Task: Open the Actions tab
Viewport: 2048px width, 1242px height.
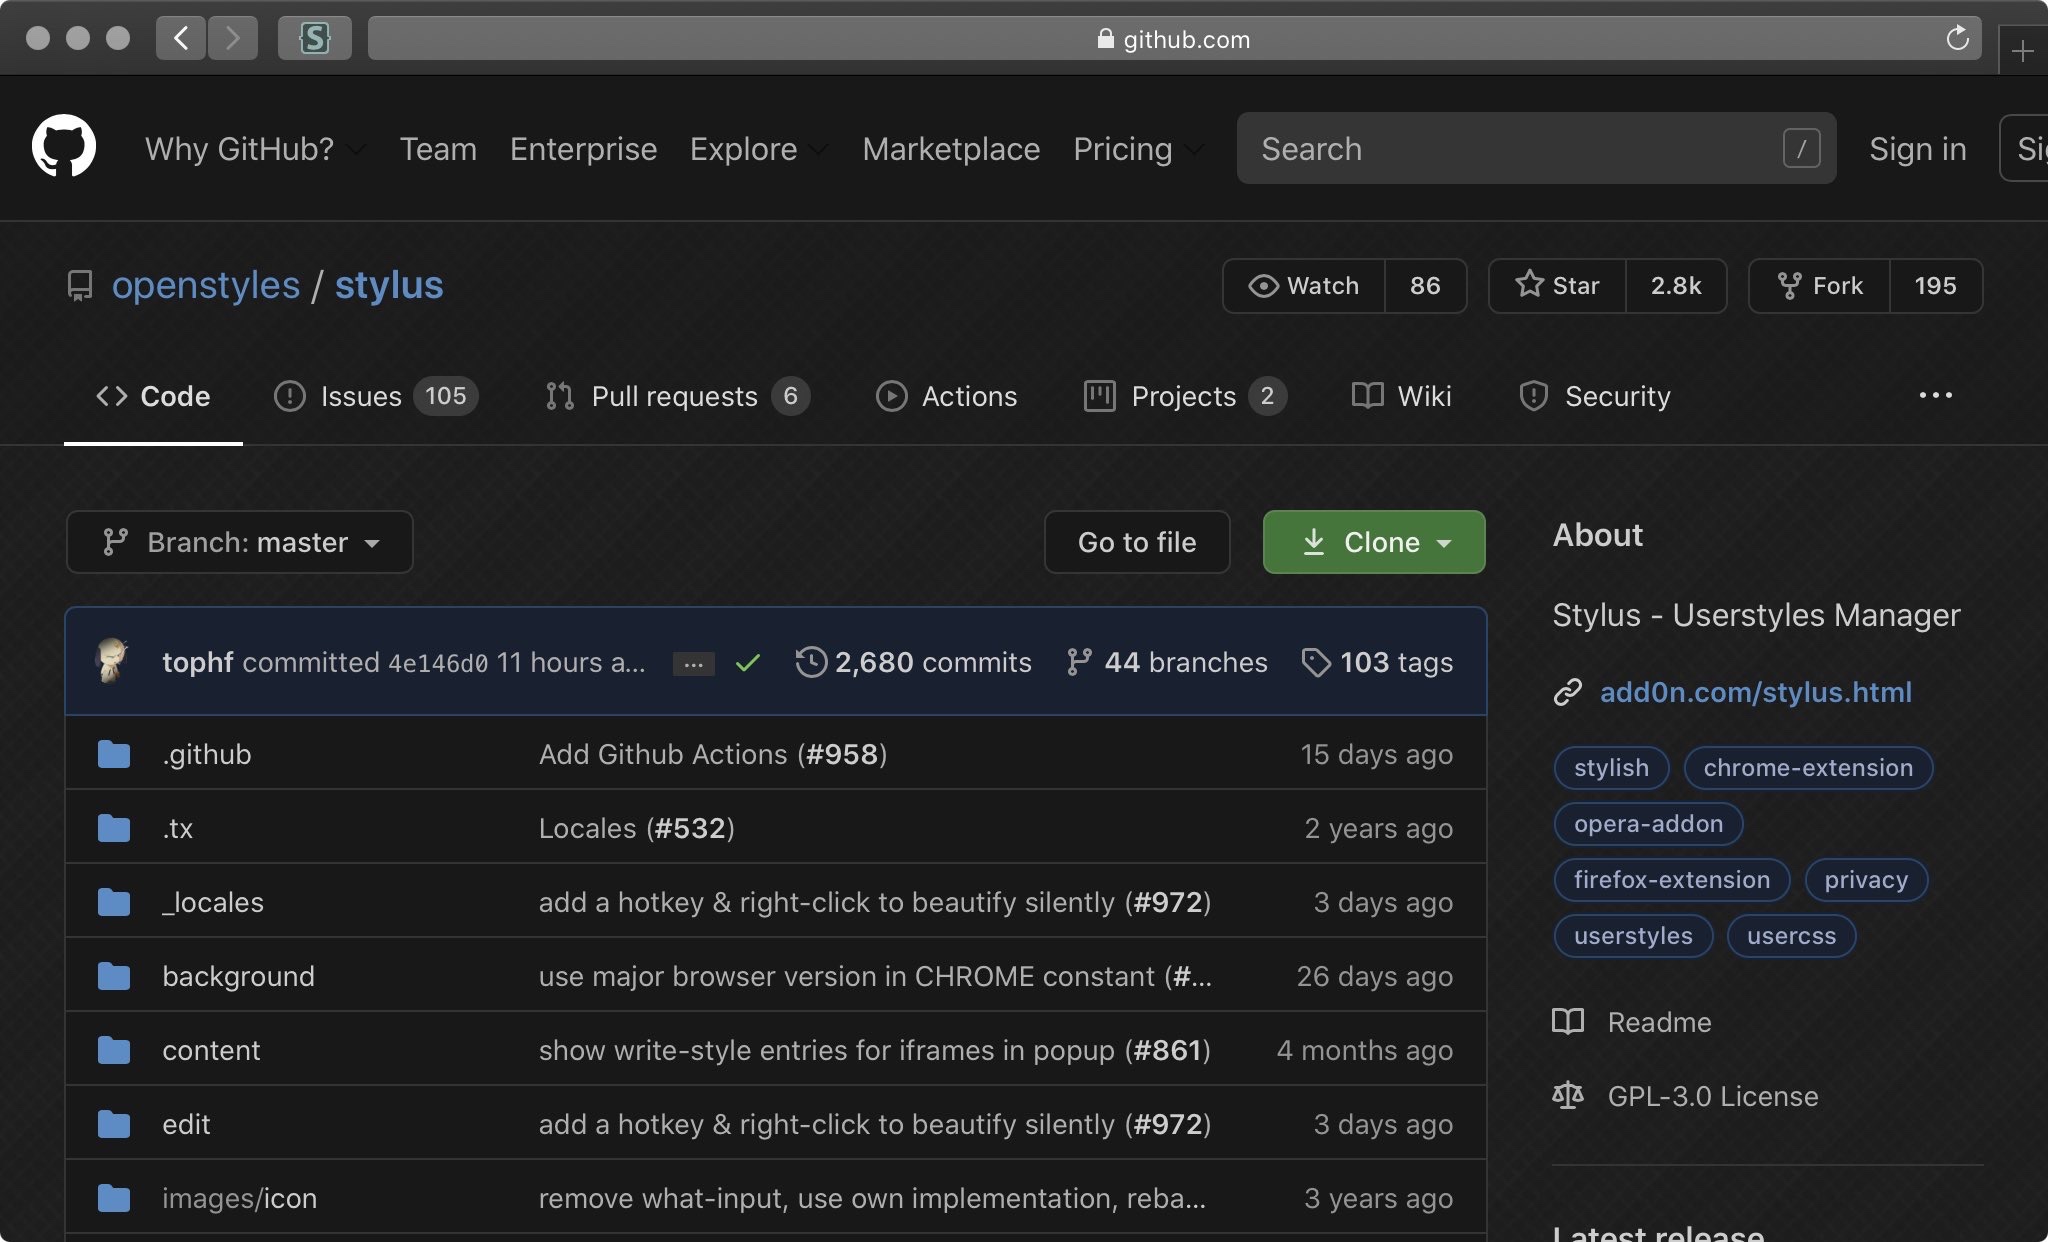Action: [946, 396]
